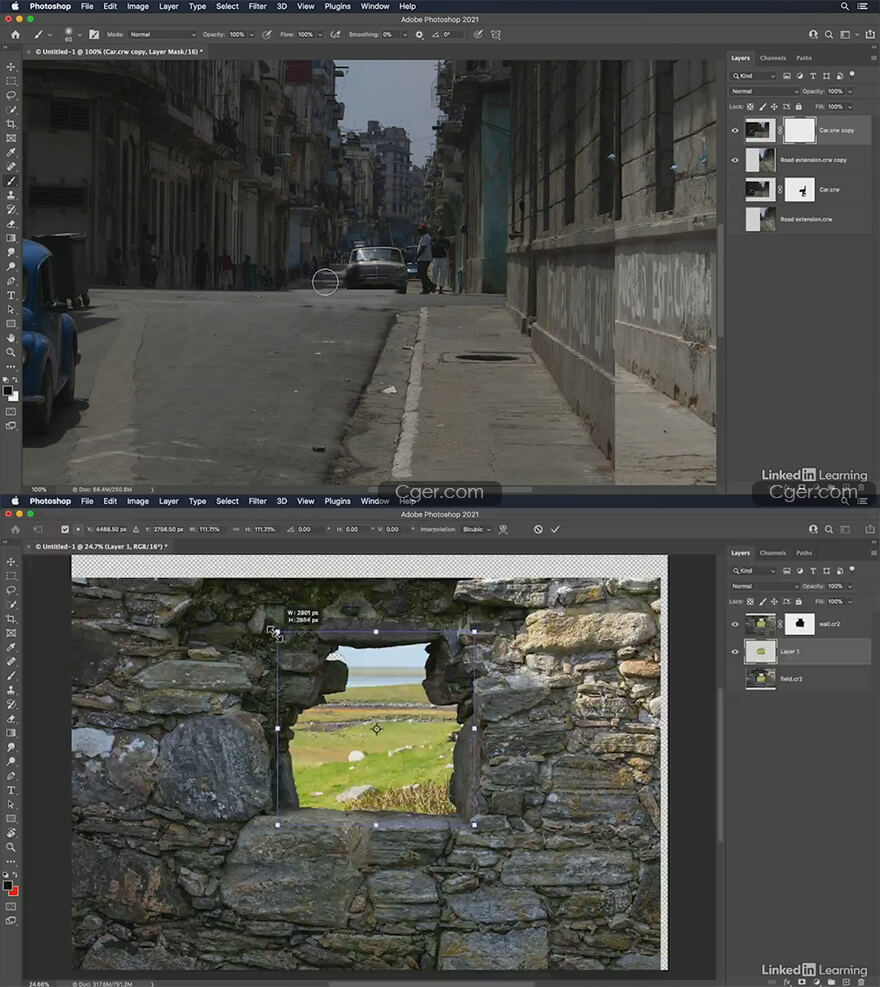Open the Layers panel menu in the street photo window
Screen dimensions: 880x987
pyautogui.click(x=874, y=58)
